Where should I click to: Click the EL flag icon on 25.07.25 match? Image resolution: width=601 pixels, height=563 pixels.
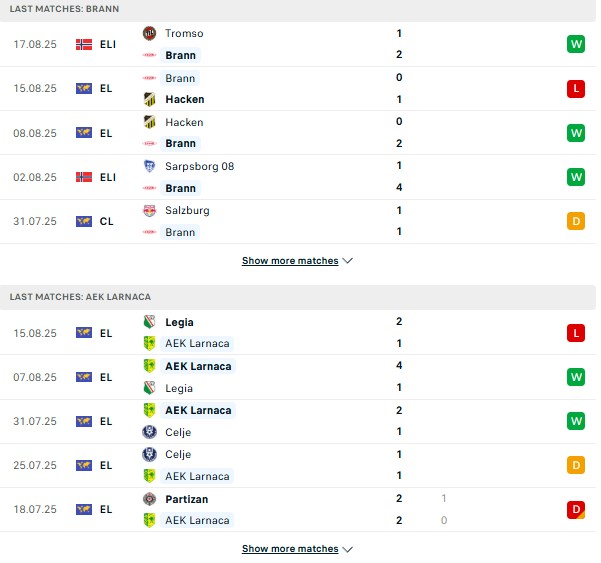[84, 465]
